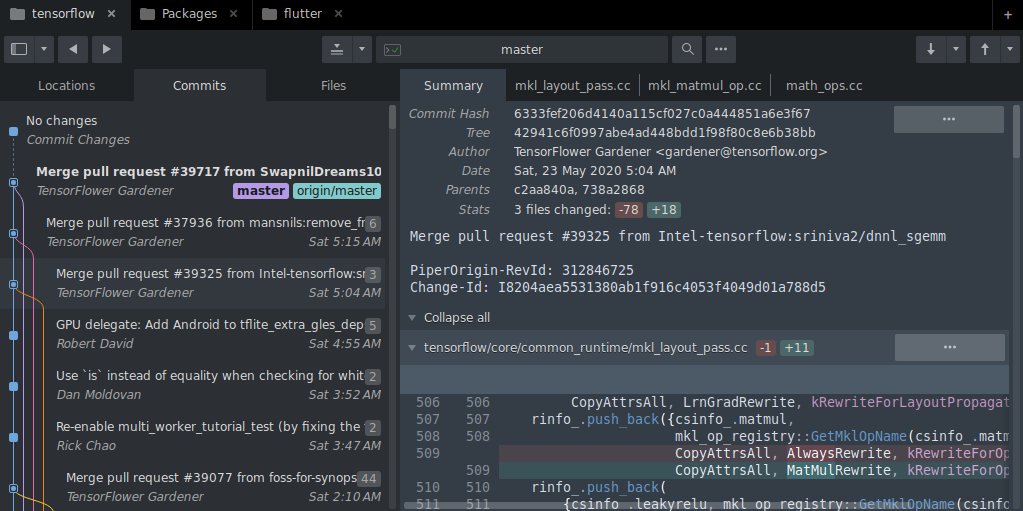Image resolution: width=1023 pixels, height=511 pixels.
Task: Click the Author gardener@tensorflow.org text
Action: click(670, 152)
